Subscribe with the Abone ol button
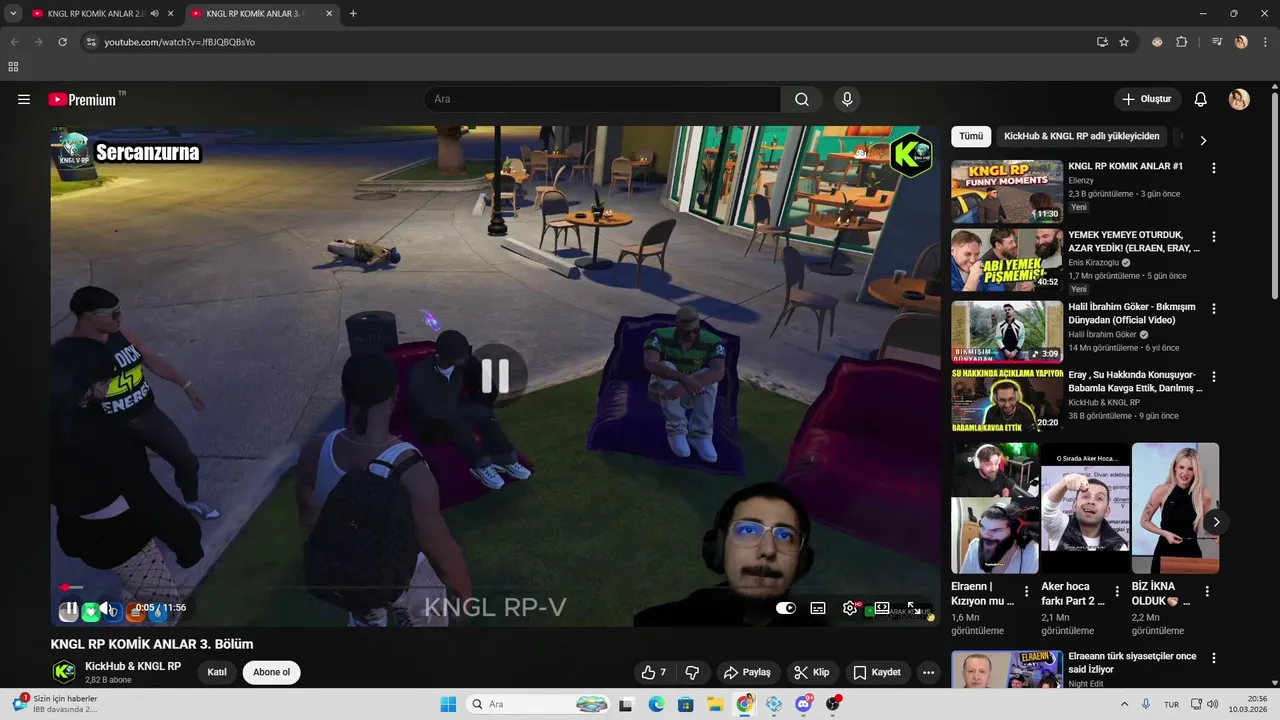Screen dimensions: 1280x720 (x=271, y=672)
